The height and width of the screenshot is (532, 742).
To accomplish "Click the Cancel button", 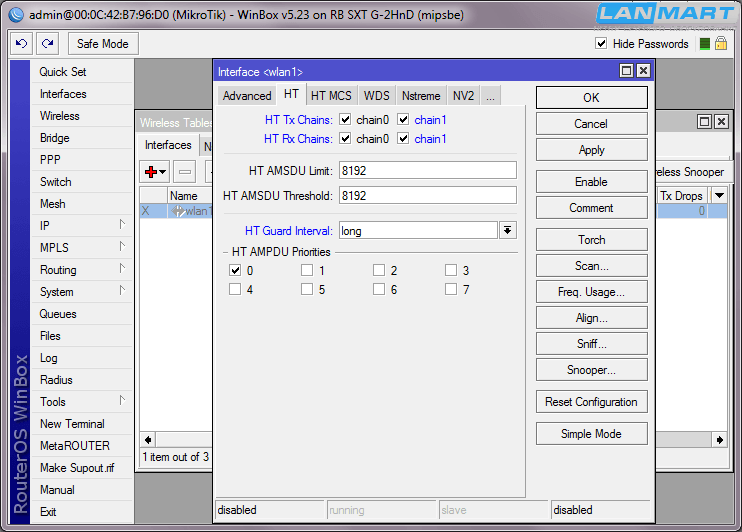I will [592, 124].
